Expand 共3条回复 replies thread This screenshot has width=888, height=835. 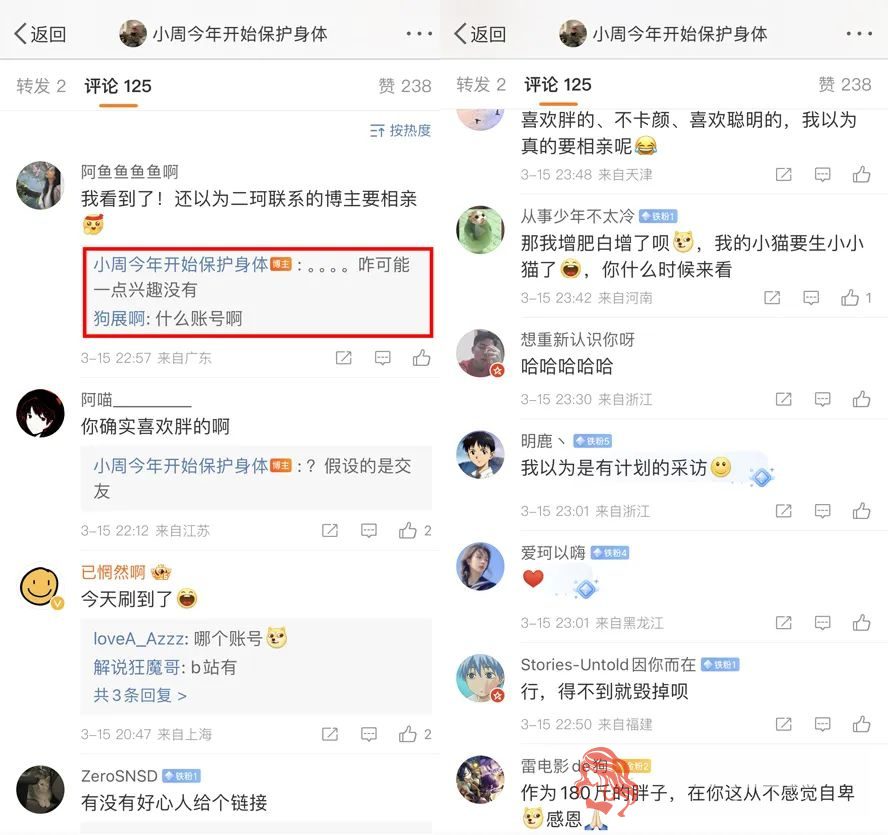click(140, 695)
